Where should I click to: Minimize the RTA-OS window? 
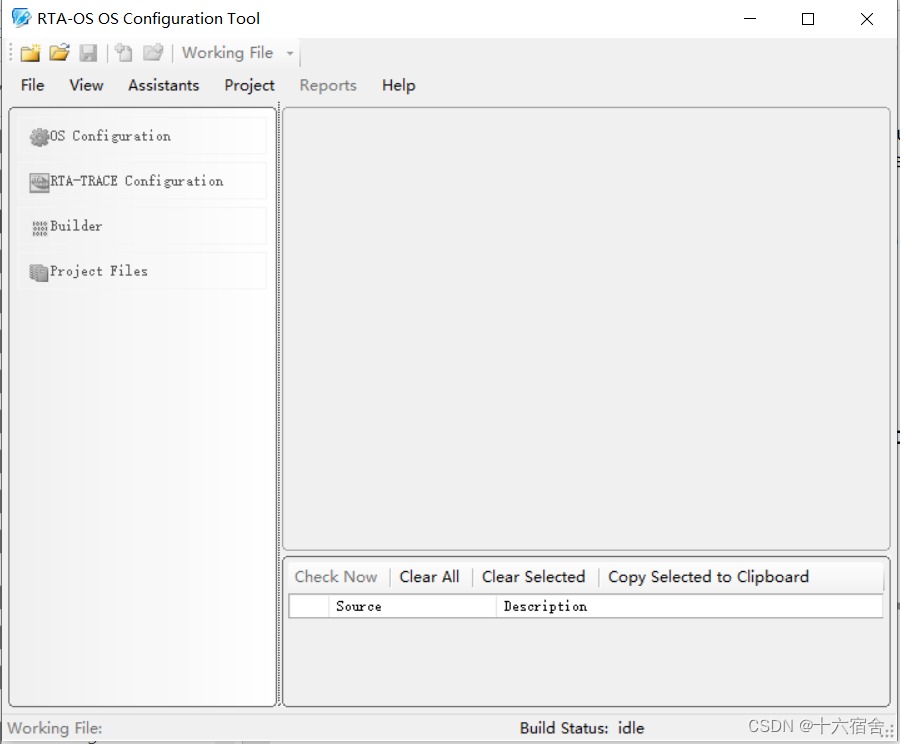click(x=750, y=19)
